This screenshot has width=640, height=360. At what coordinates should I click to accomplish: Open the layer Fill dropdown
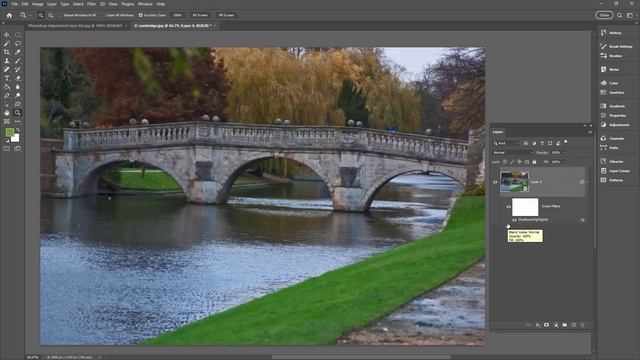tap(564, 162)
